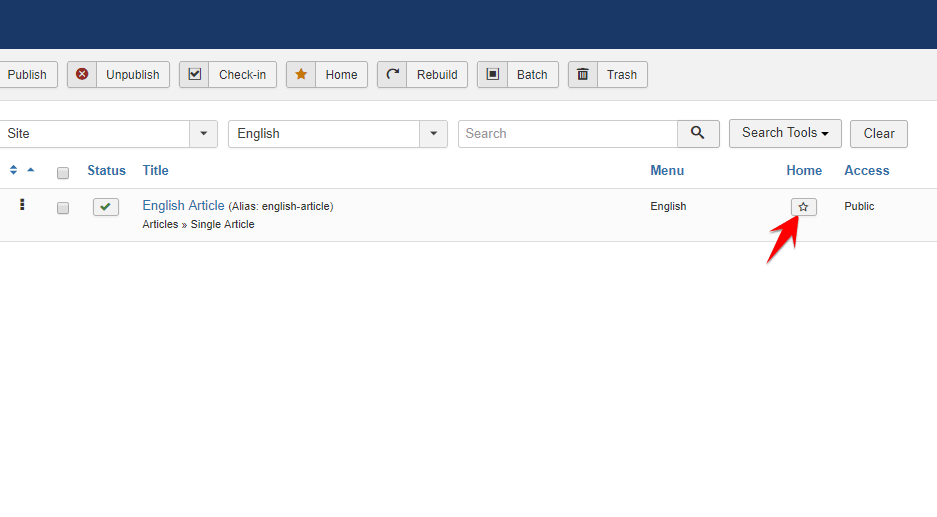
Task: Open the English menu selector dropdown arrow
Action: (434, 133)
